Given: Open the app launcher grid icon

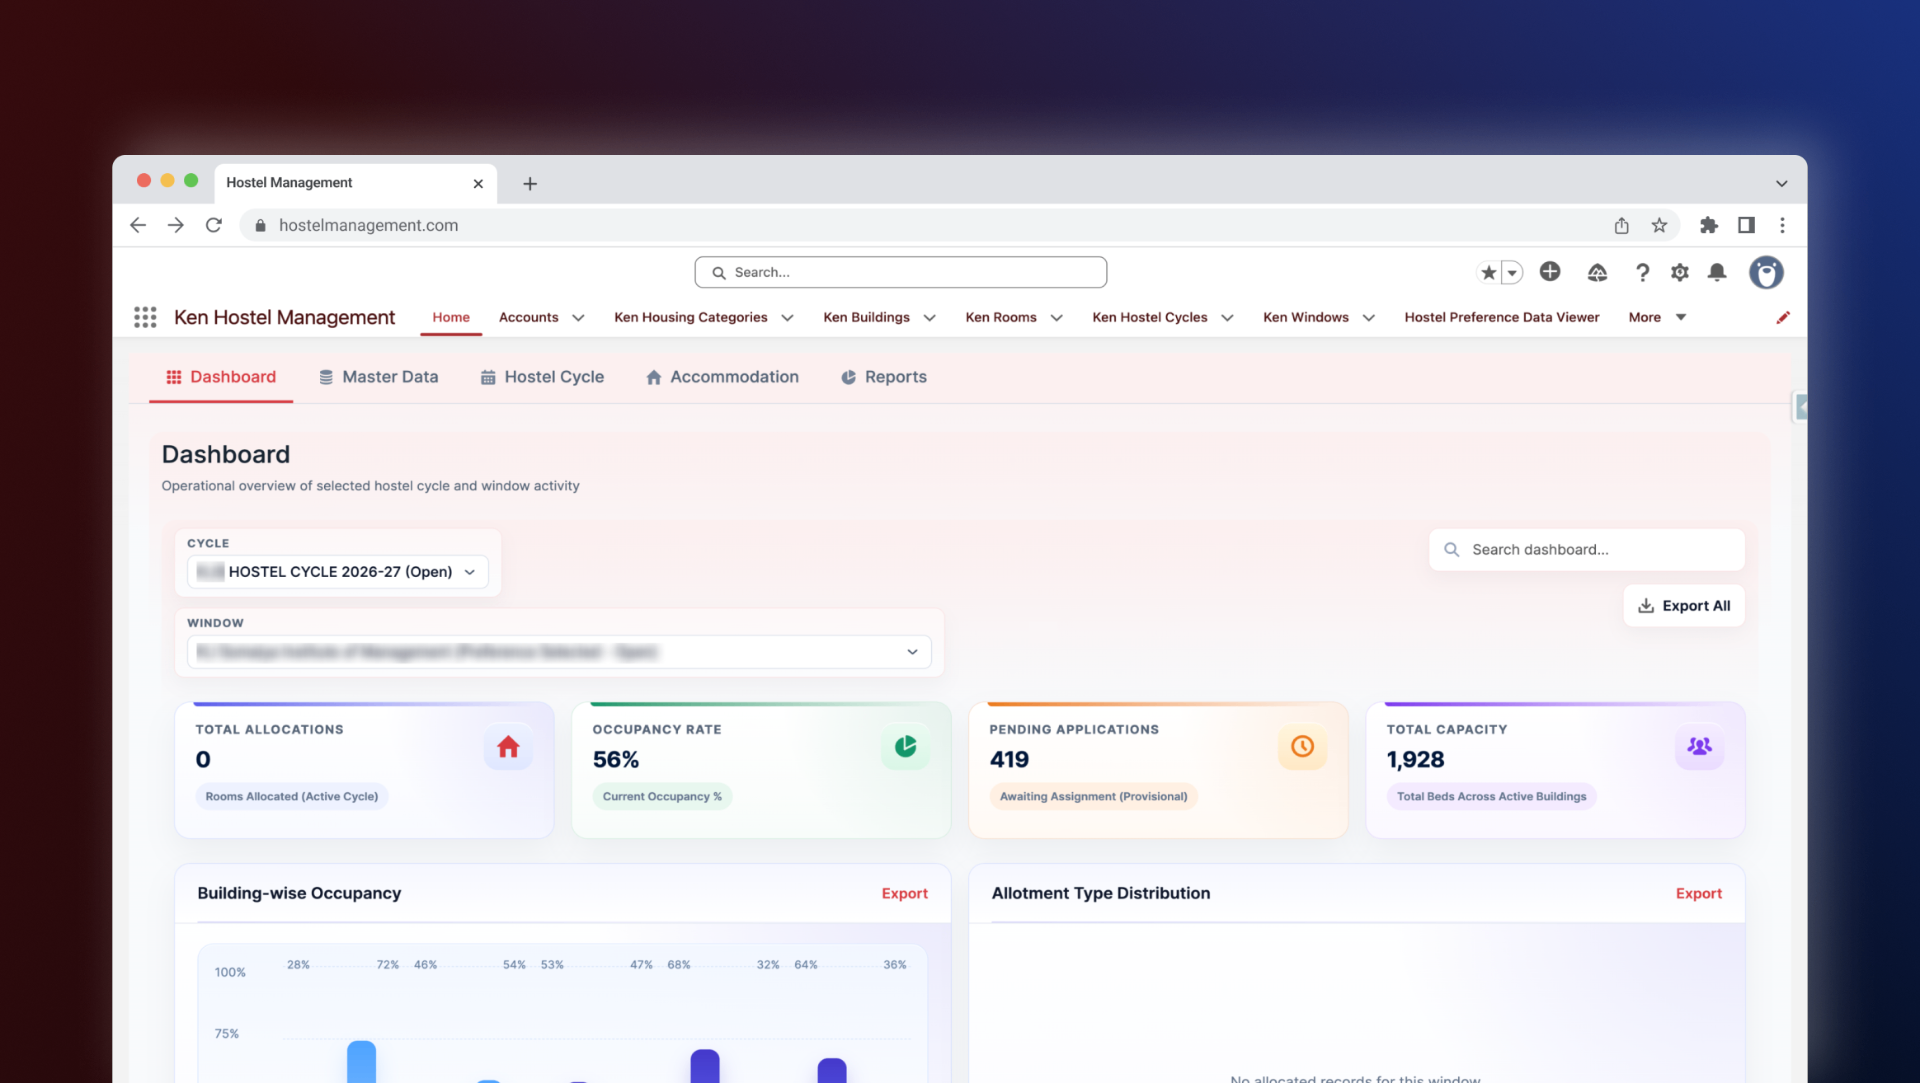Looking at the screenshot, I should pyautogui.click(x=145, y=317).
